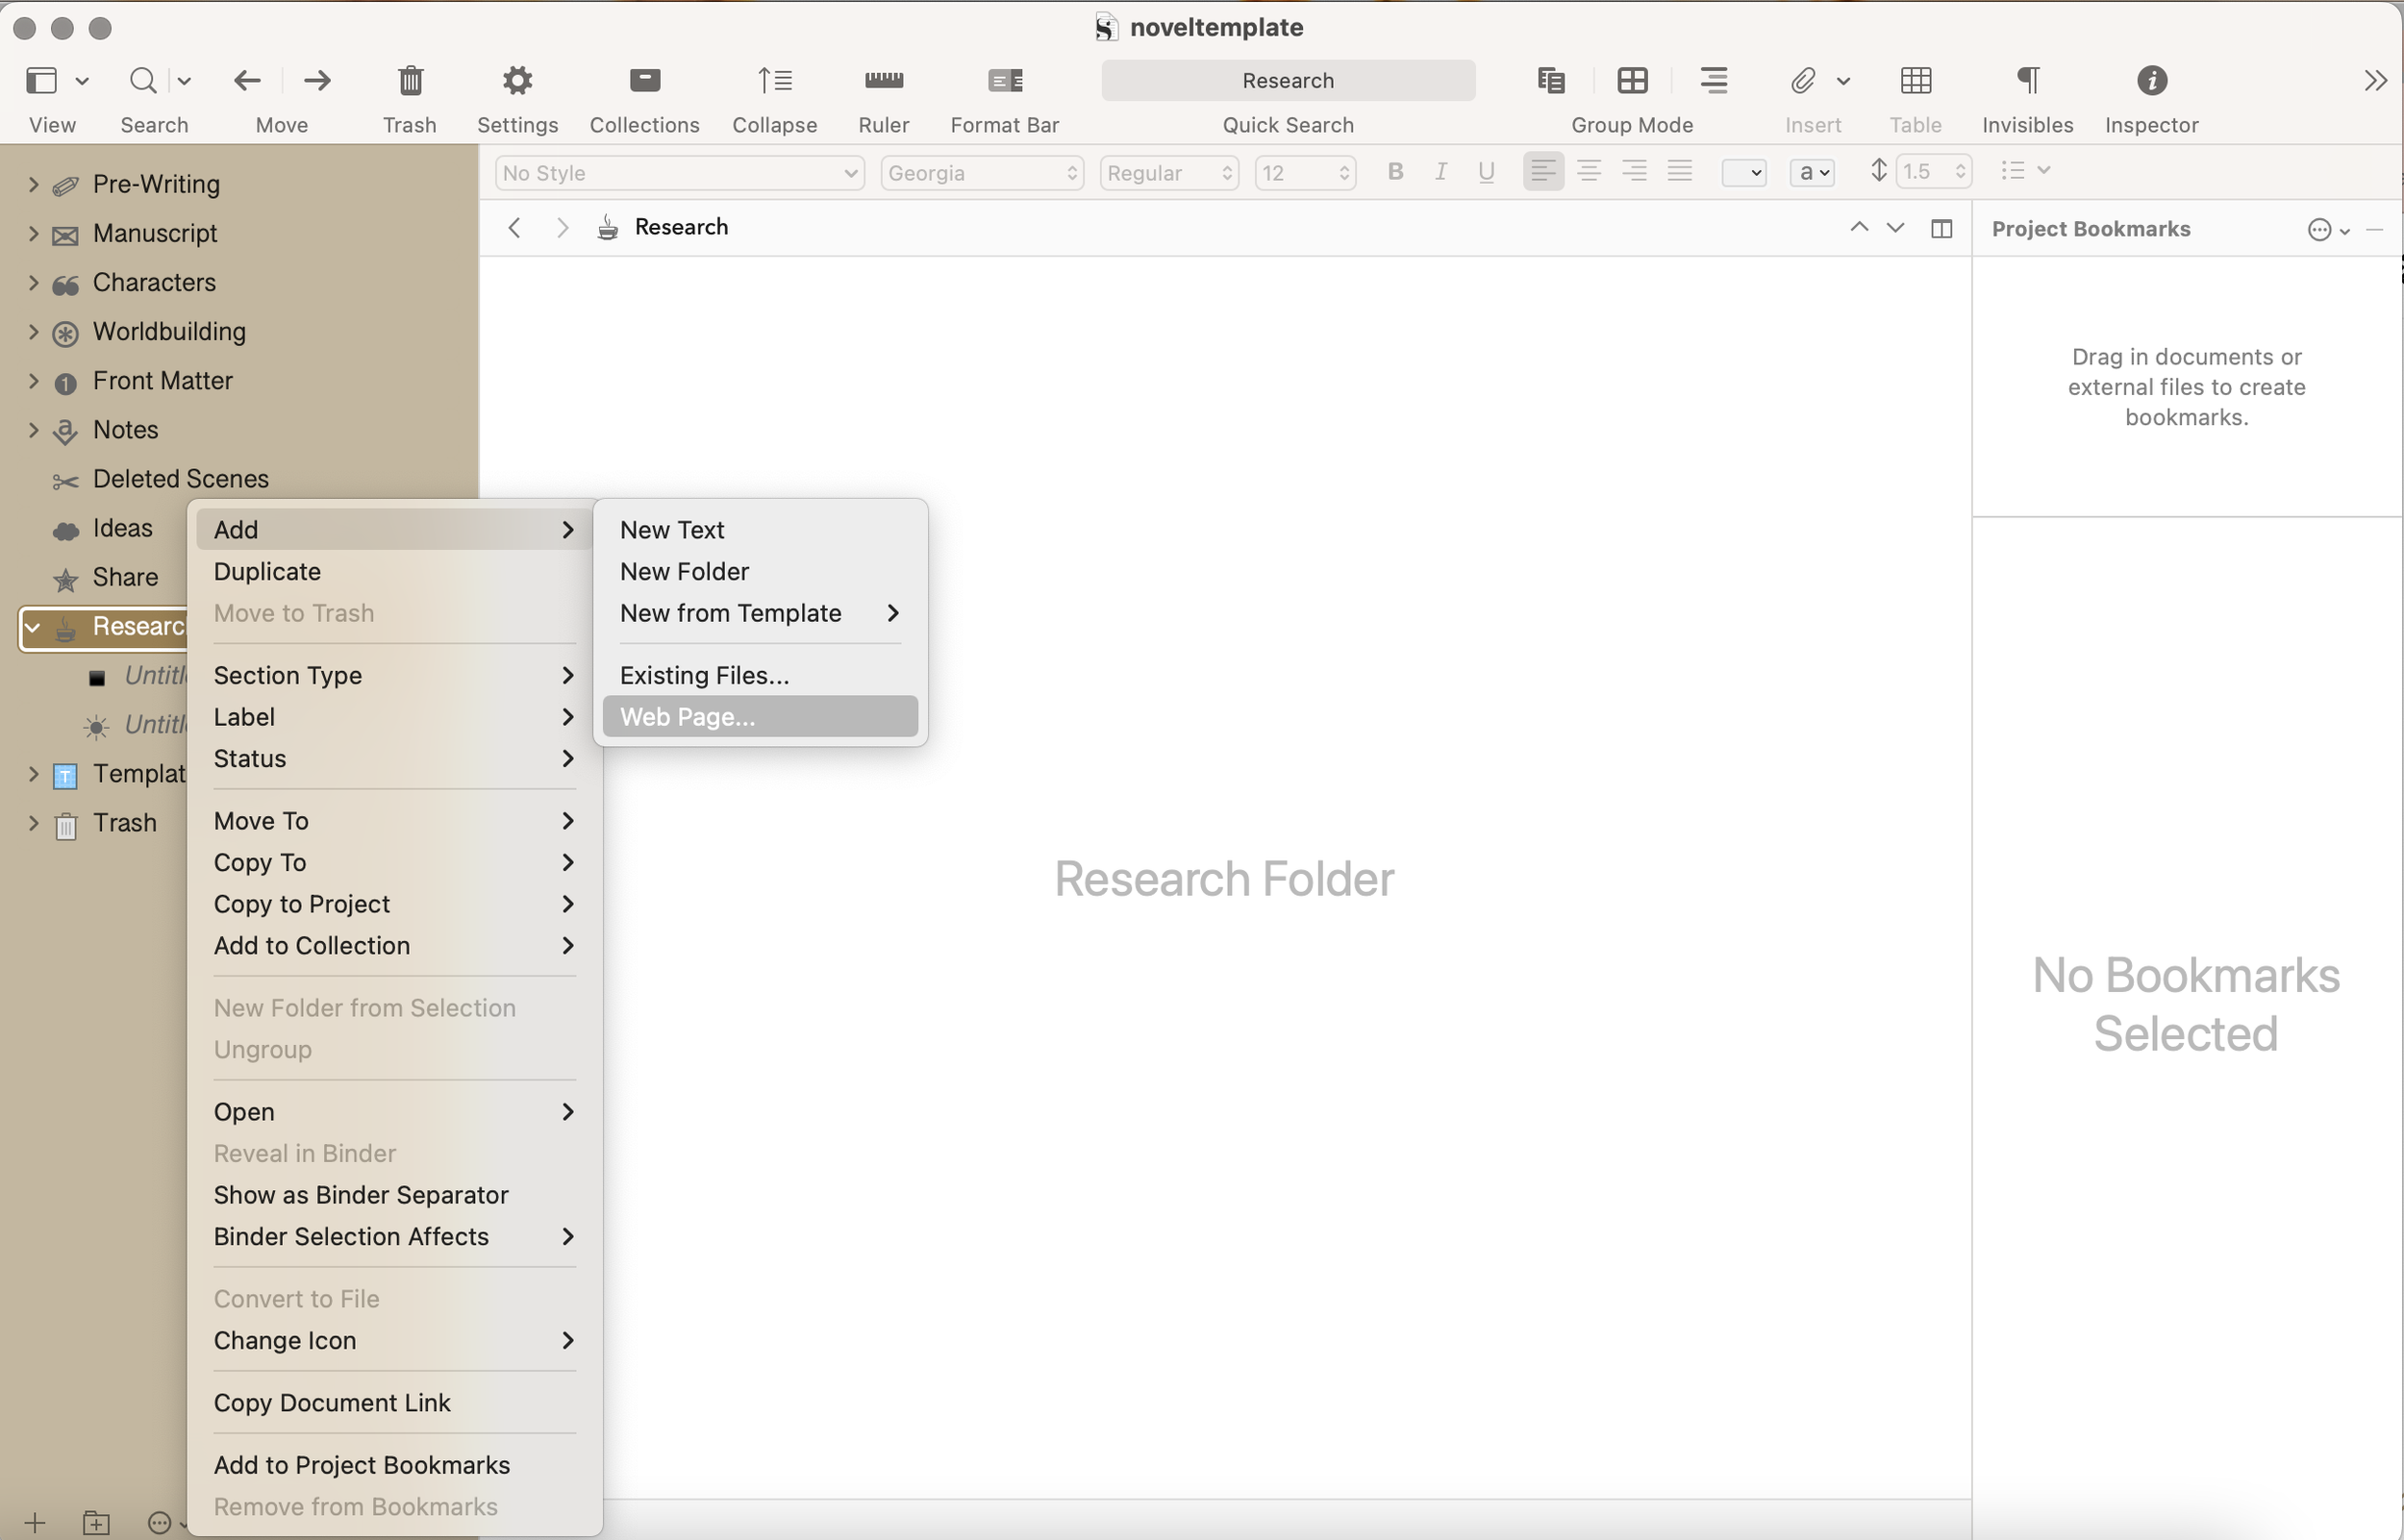The image size is (2404, 1540).
Task: Click Copy Document Link entry
Action: tap(332, 1402)
